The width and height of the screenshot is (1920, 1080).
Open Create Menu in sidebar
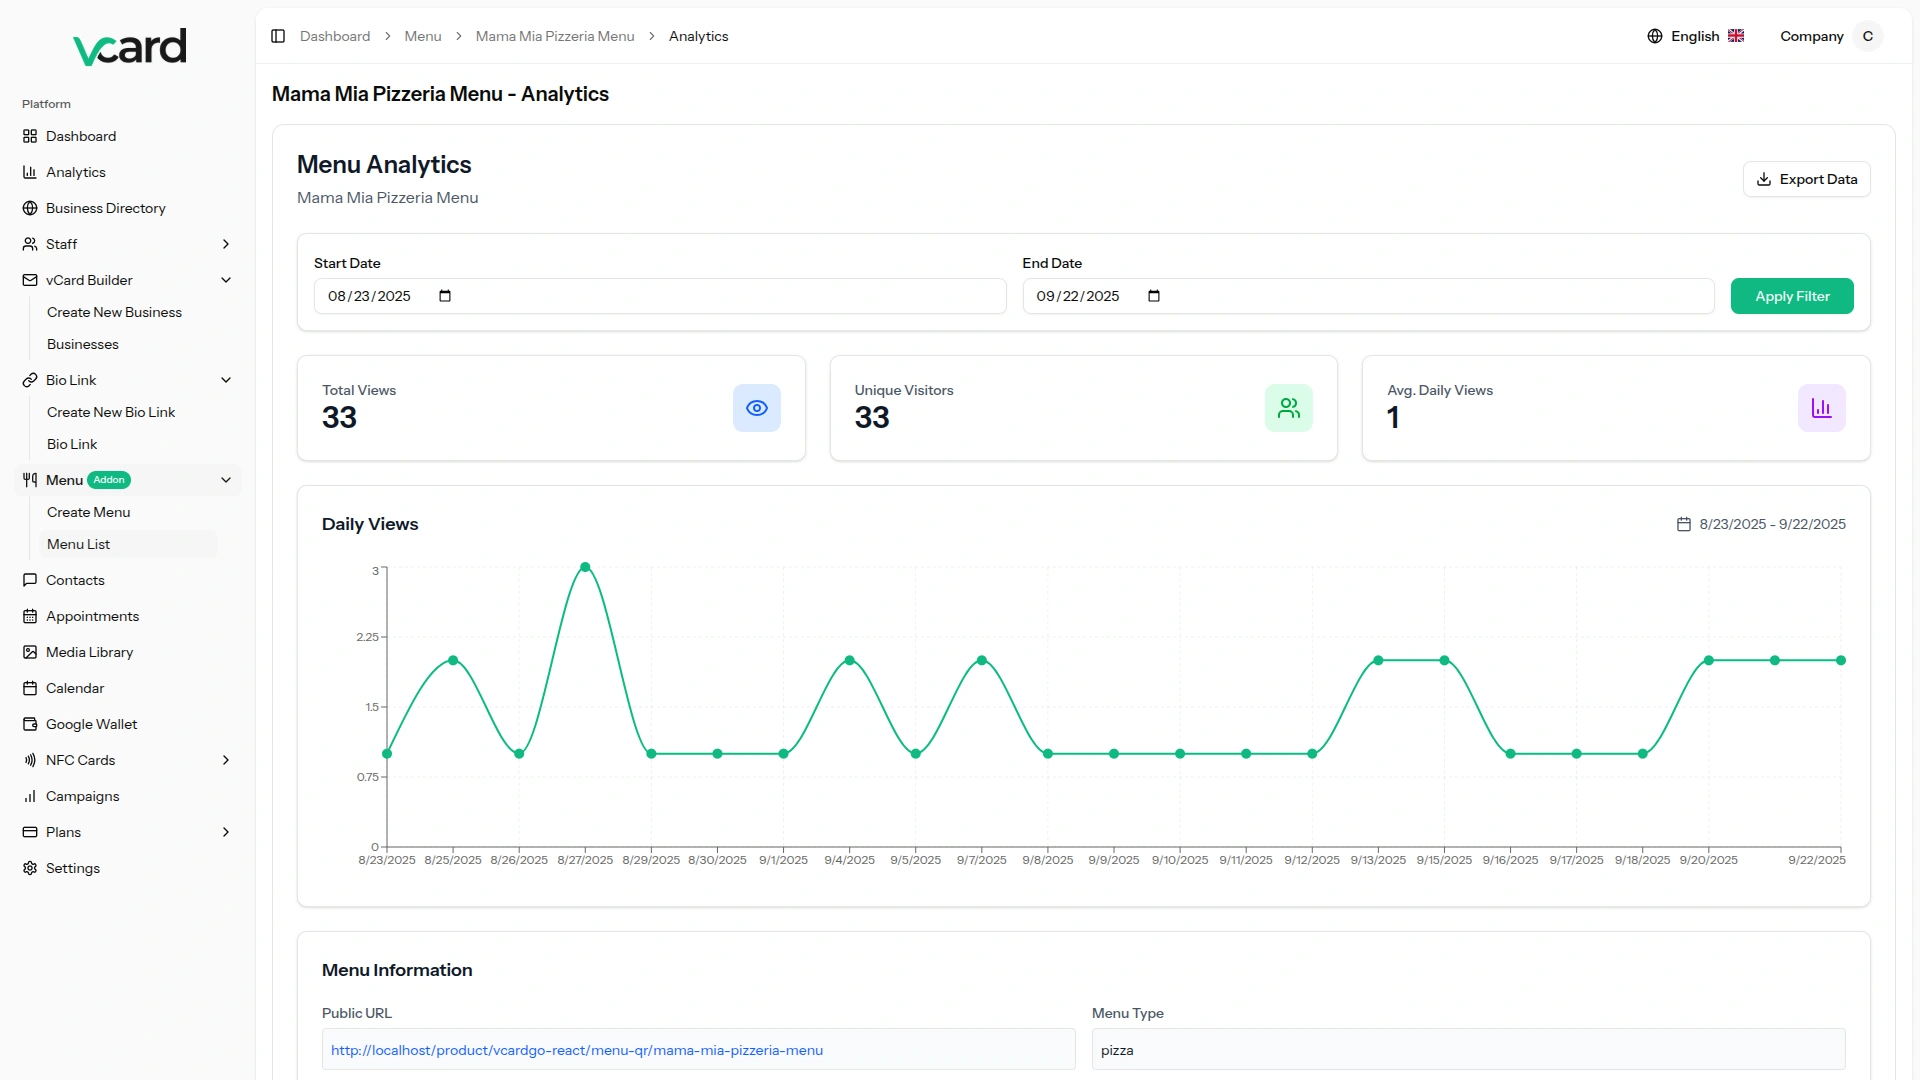[x=89, y=512]
